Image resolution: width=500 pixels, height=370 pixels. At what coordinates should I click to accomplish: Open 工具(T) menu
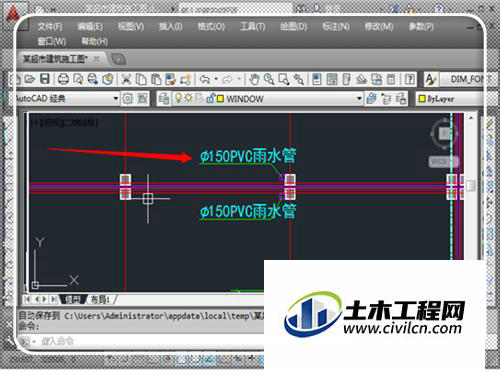(x=252, y=26)
